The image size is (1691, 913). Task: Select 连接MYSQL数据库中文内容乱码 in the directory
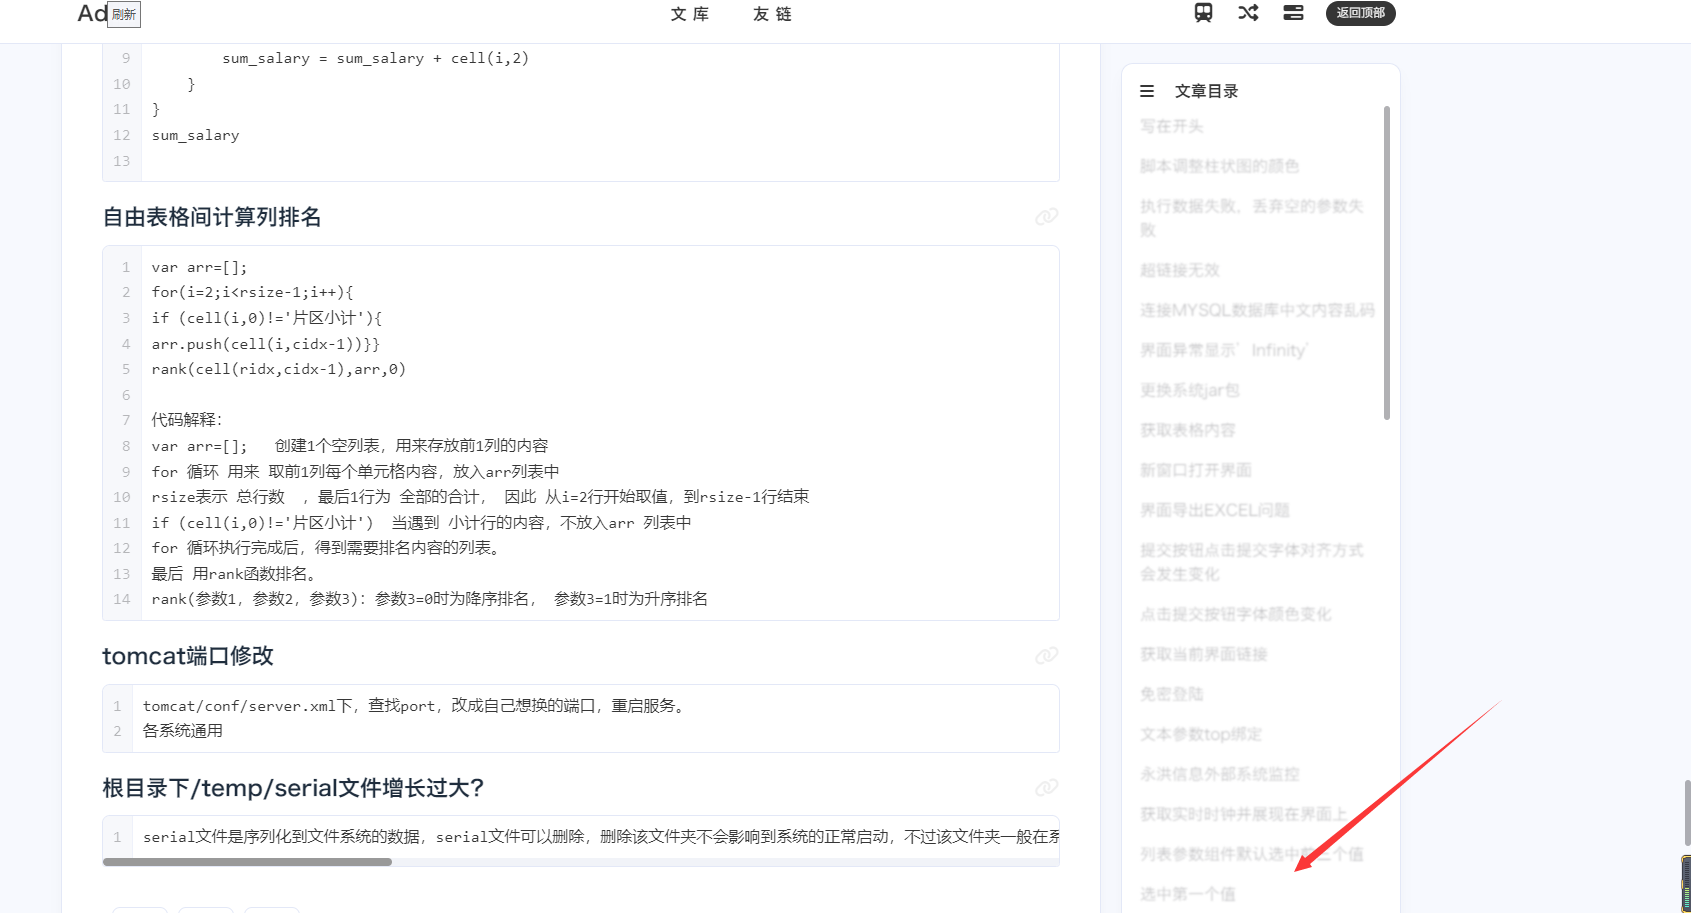(1257, 309)
